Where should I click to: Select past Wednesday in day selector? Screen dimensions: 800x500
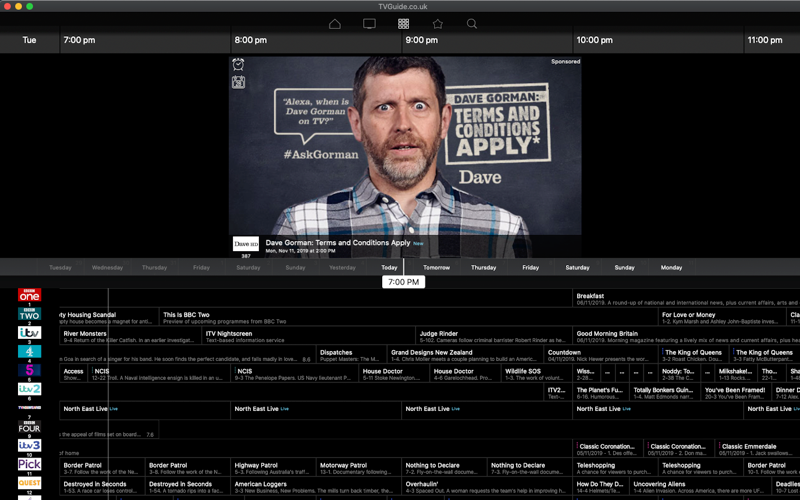[x=107, y=267]
